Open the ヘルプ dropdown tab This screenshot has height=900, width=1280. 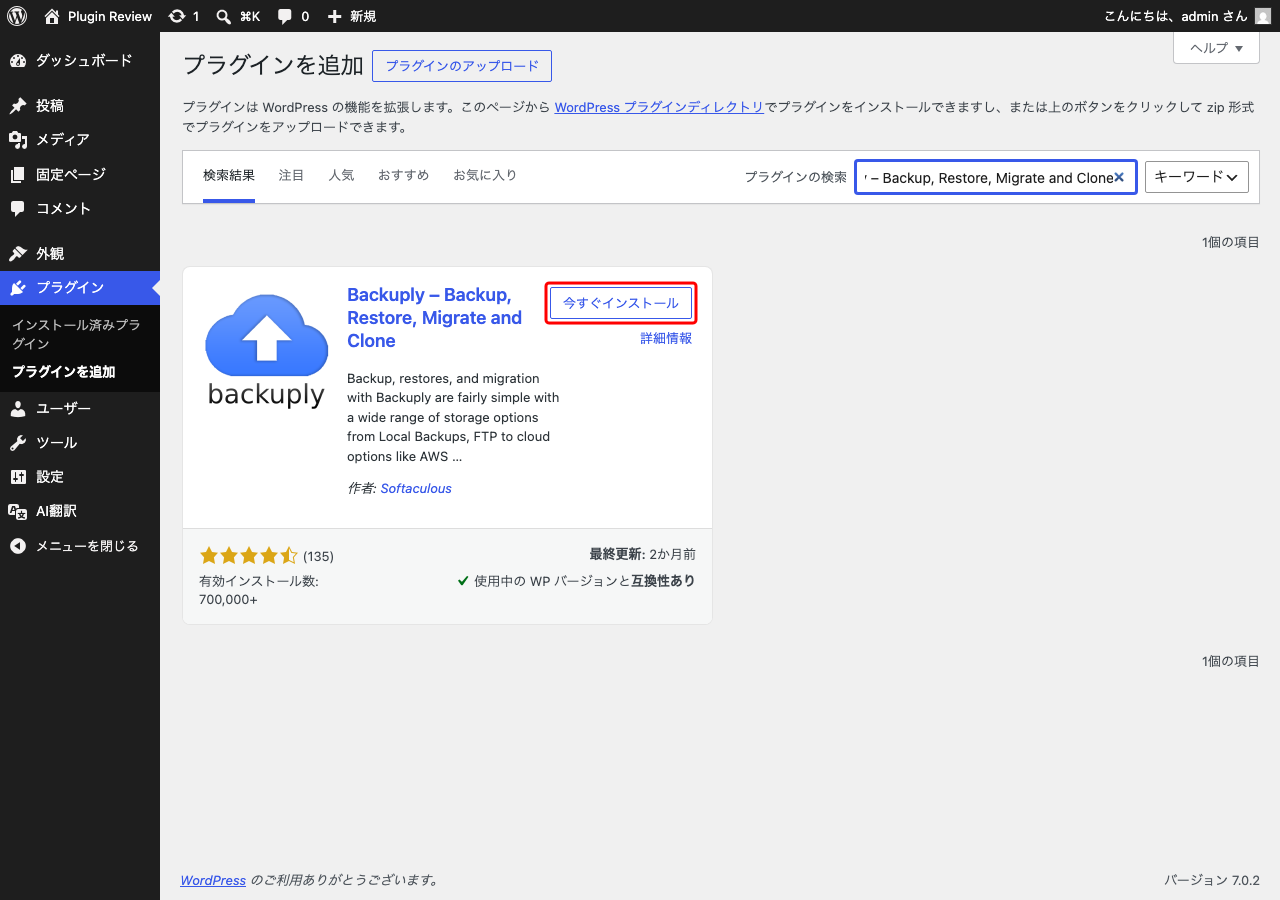(1216, 47)
